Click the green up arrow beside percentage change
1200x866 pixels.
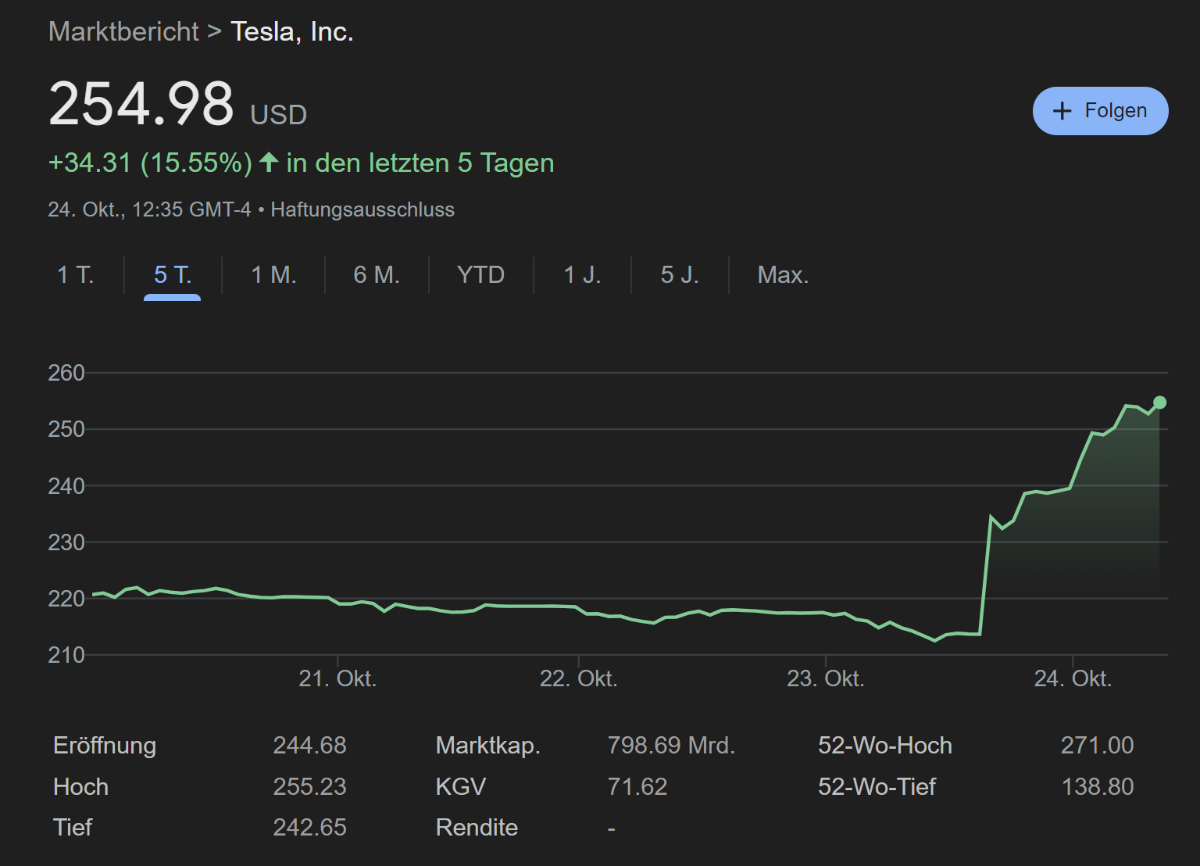click(268, 162)
